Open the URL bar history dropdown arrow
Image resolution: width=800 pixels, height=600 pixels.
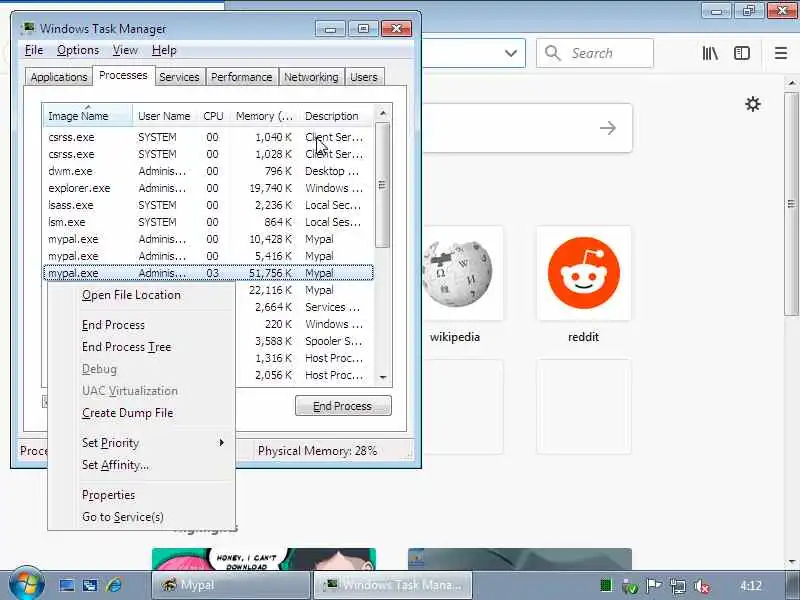(x=511, y=53)
